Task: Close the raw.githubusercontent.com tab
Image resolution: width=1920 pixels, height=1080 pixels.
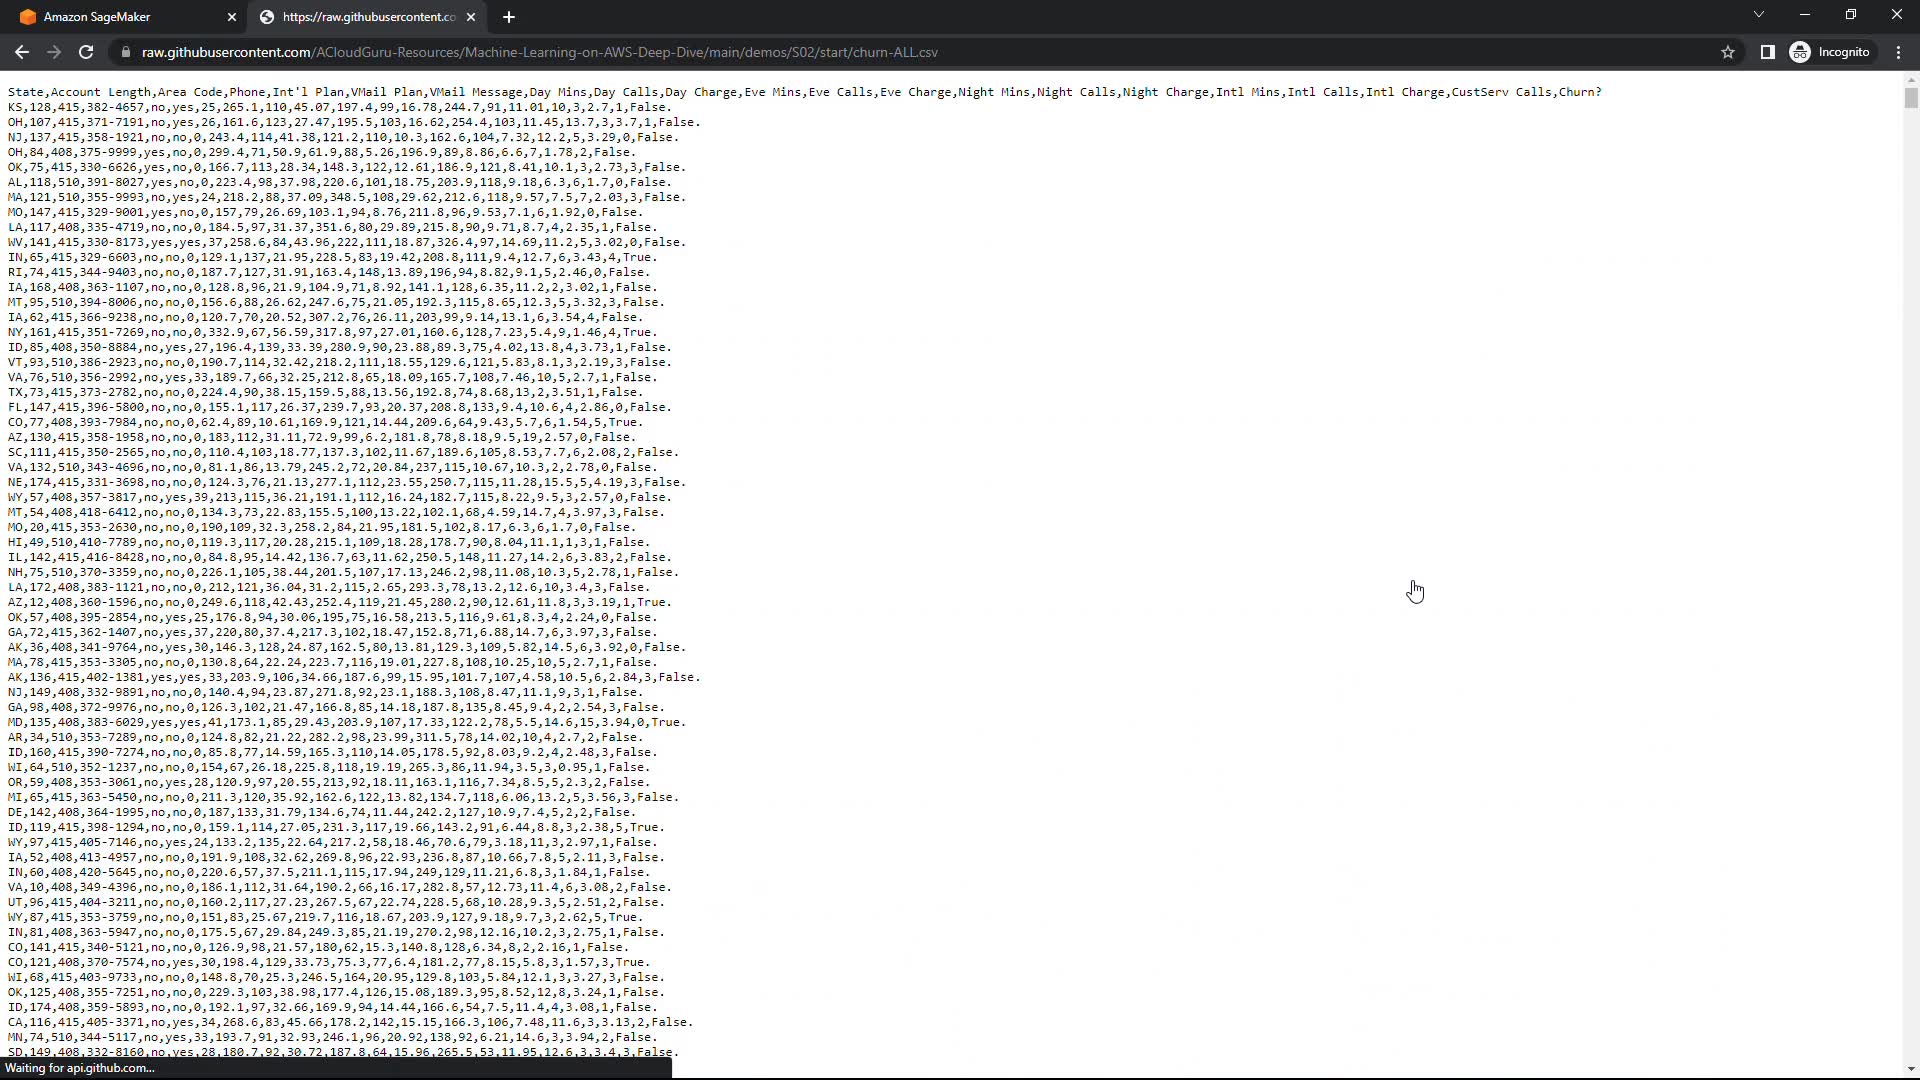Action: pos(471,17)
